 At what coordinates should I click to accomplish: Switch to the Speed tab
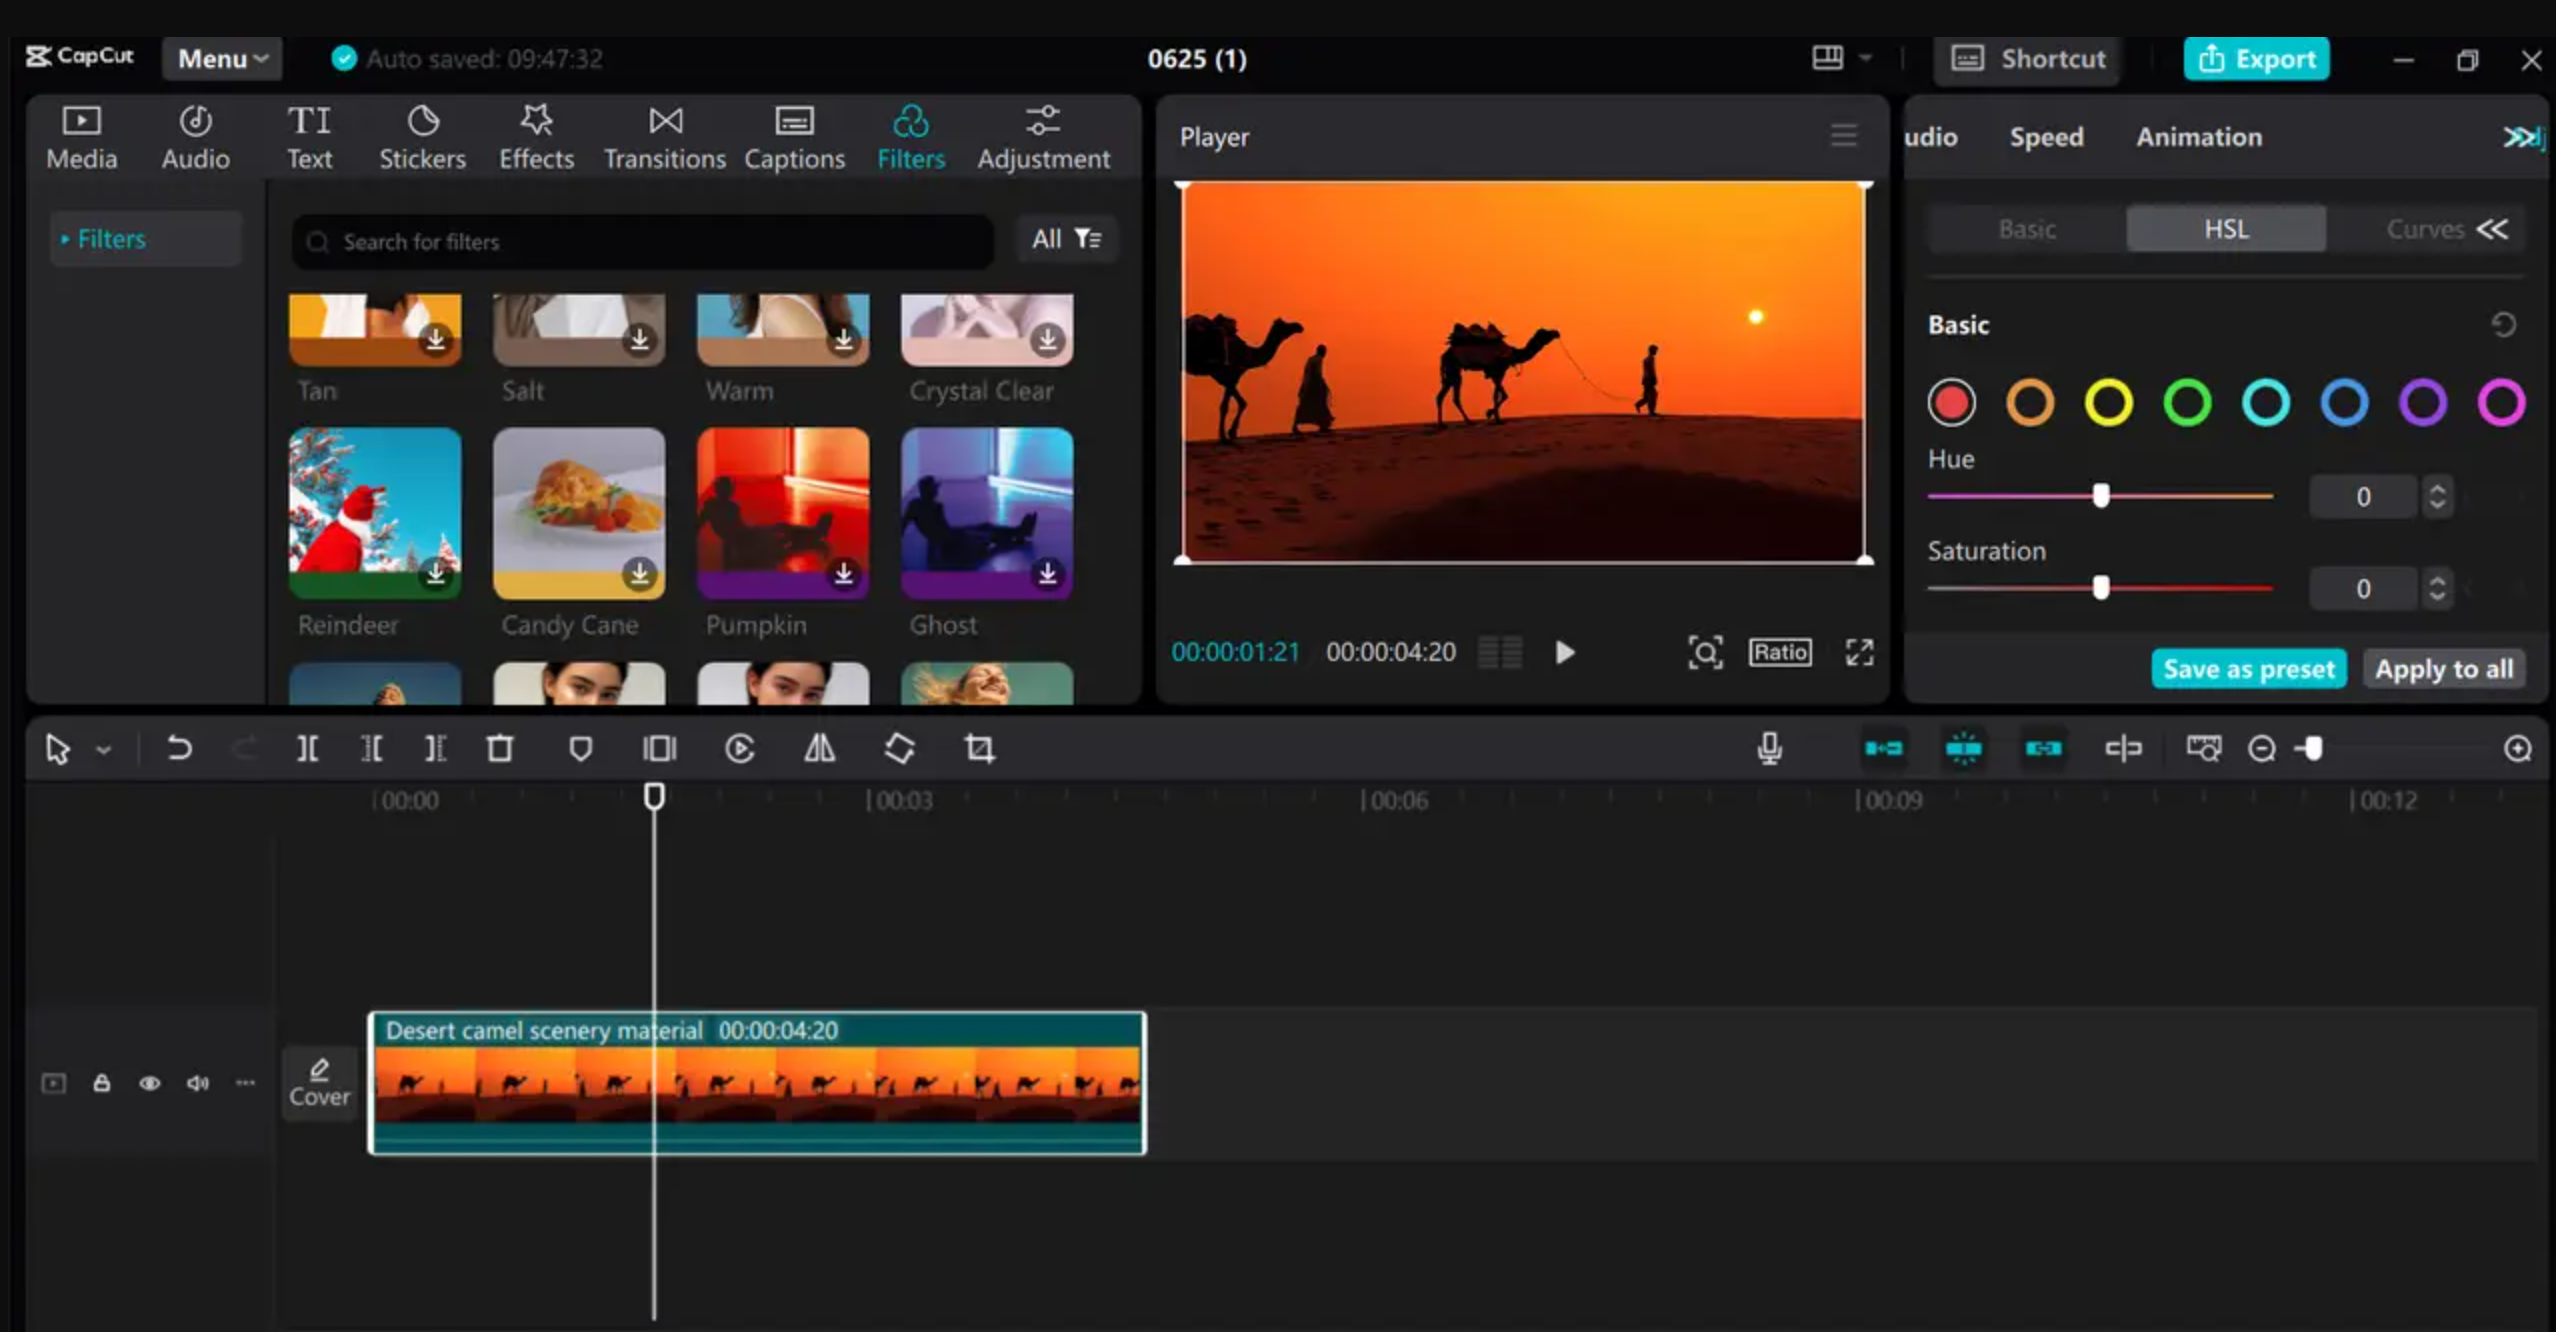click(2045, 136)
